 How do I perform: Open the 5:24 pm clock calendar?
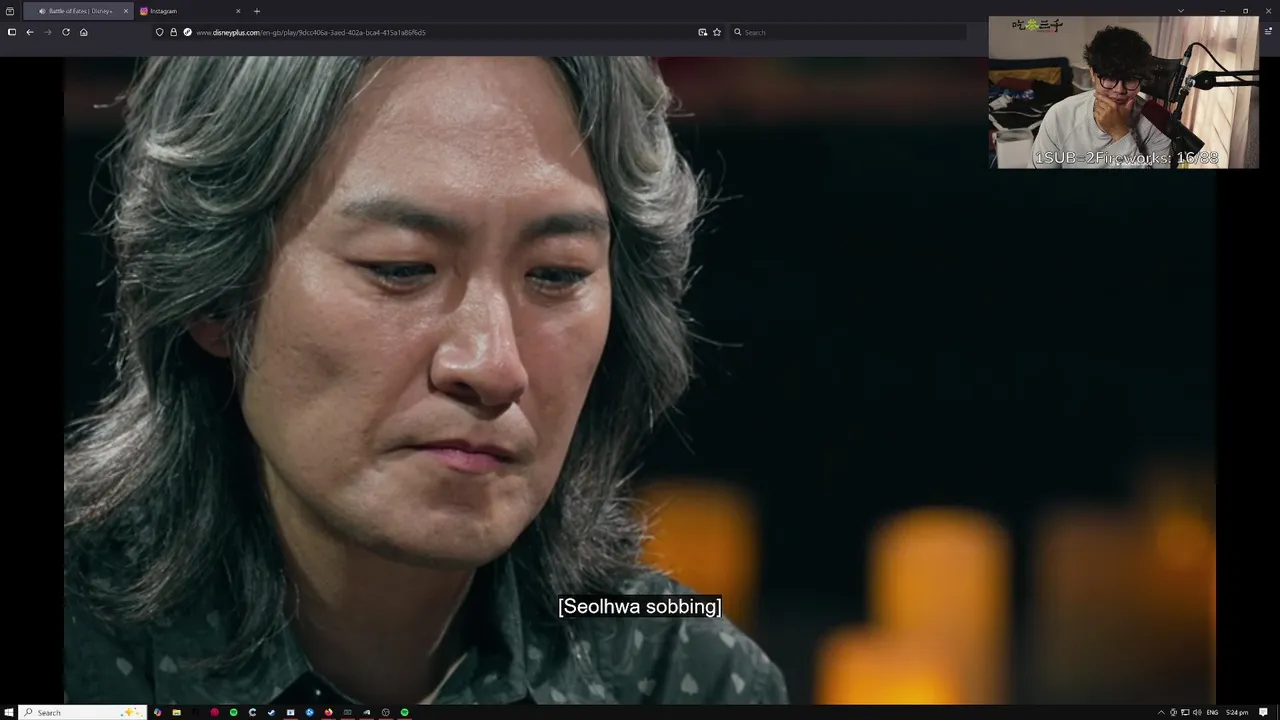coord(1237,712)
